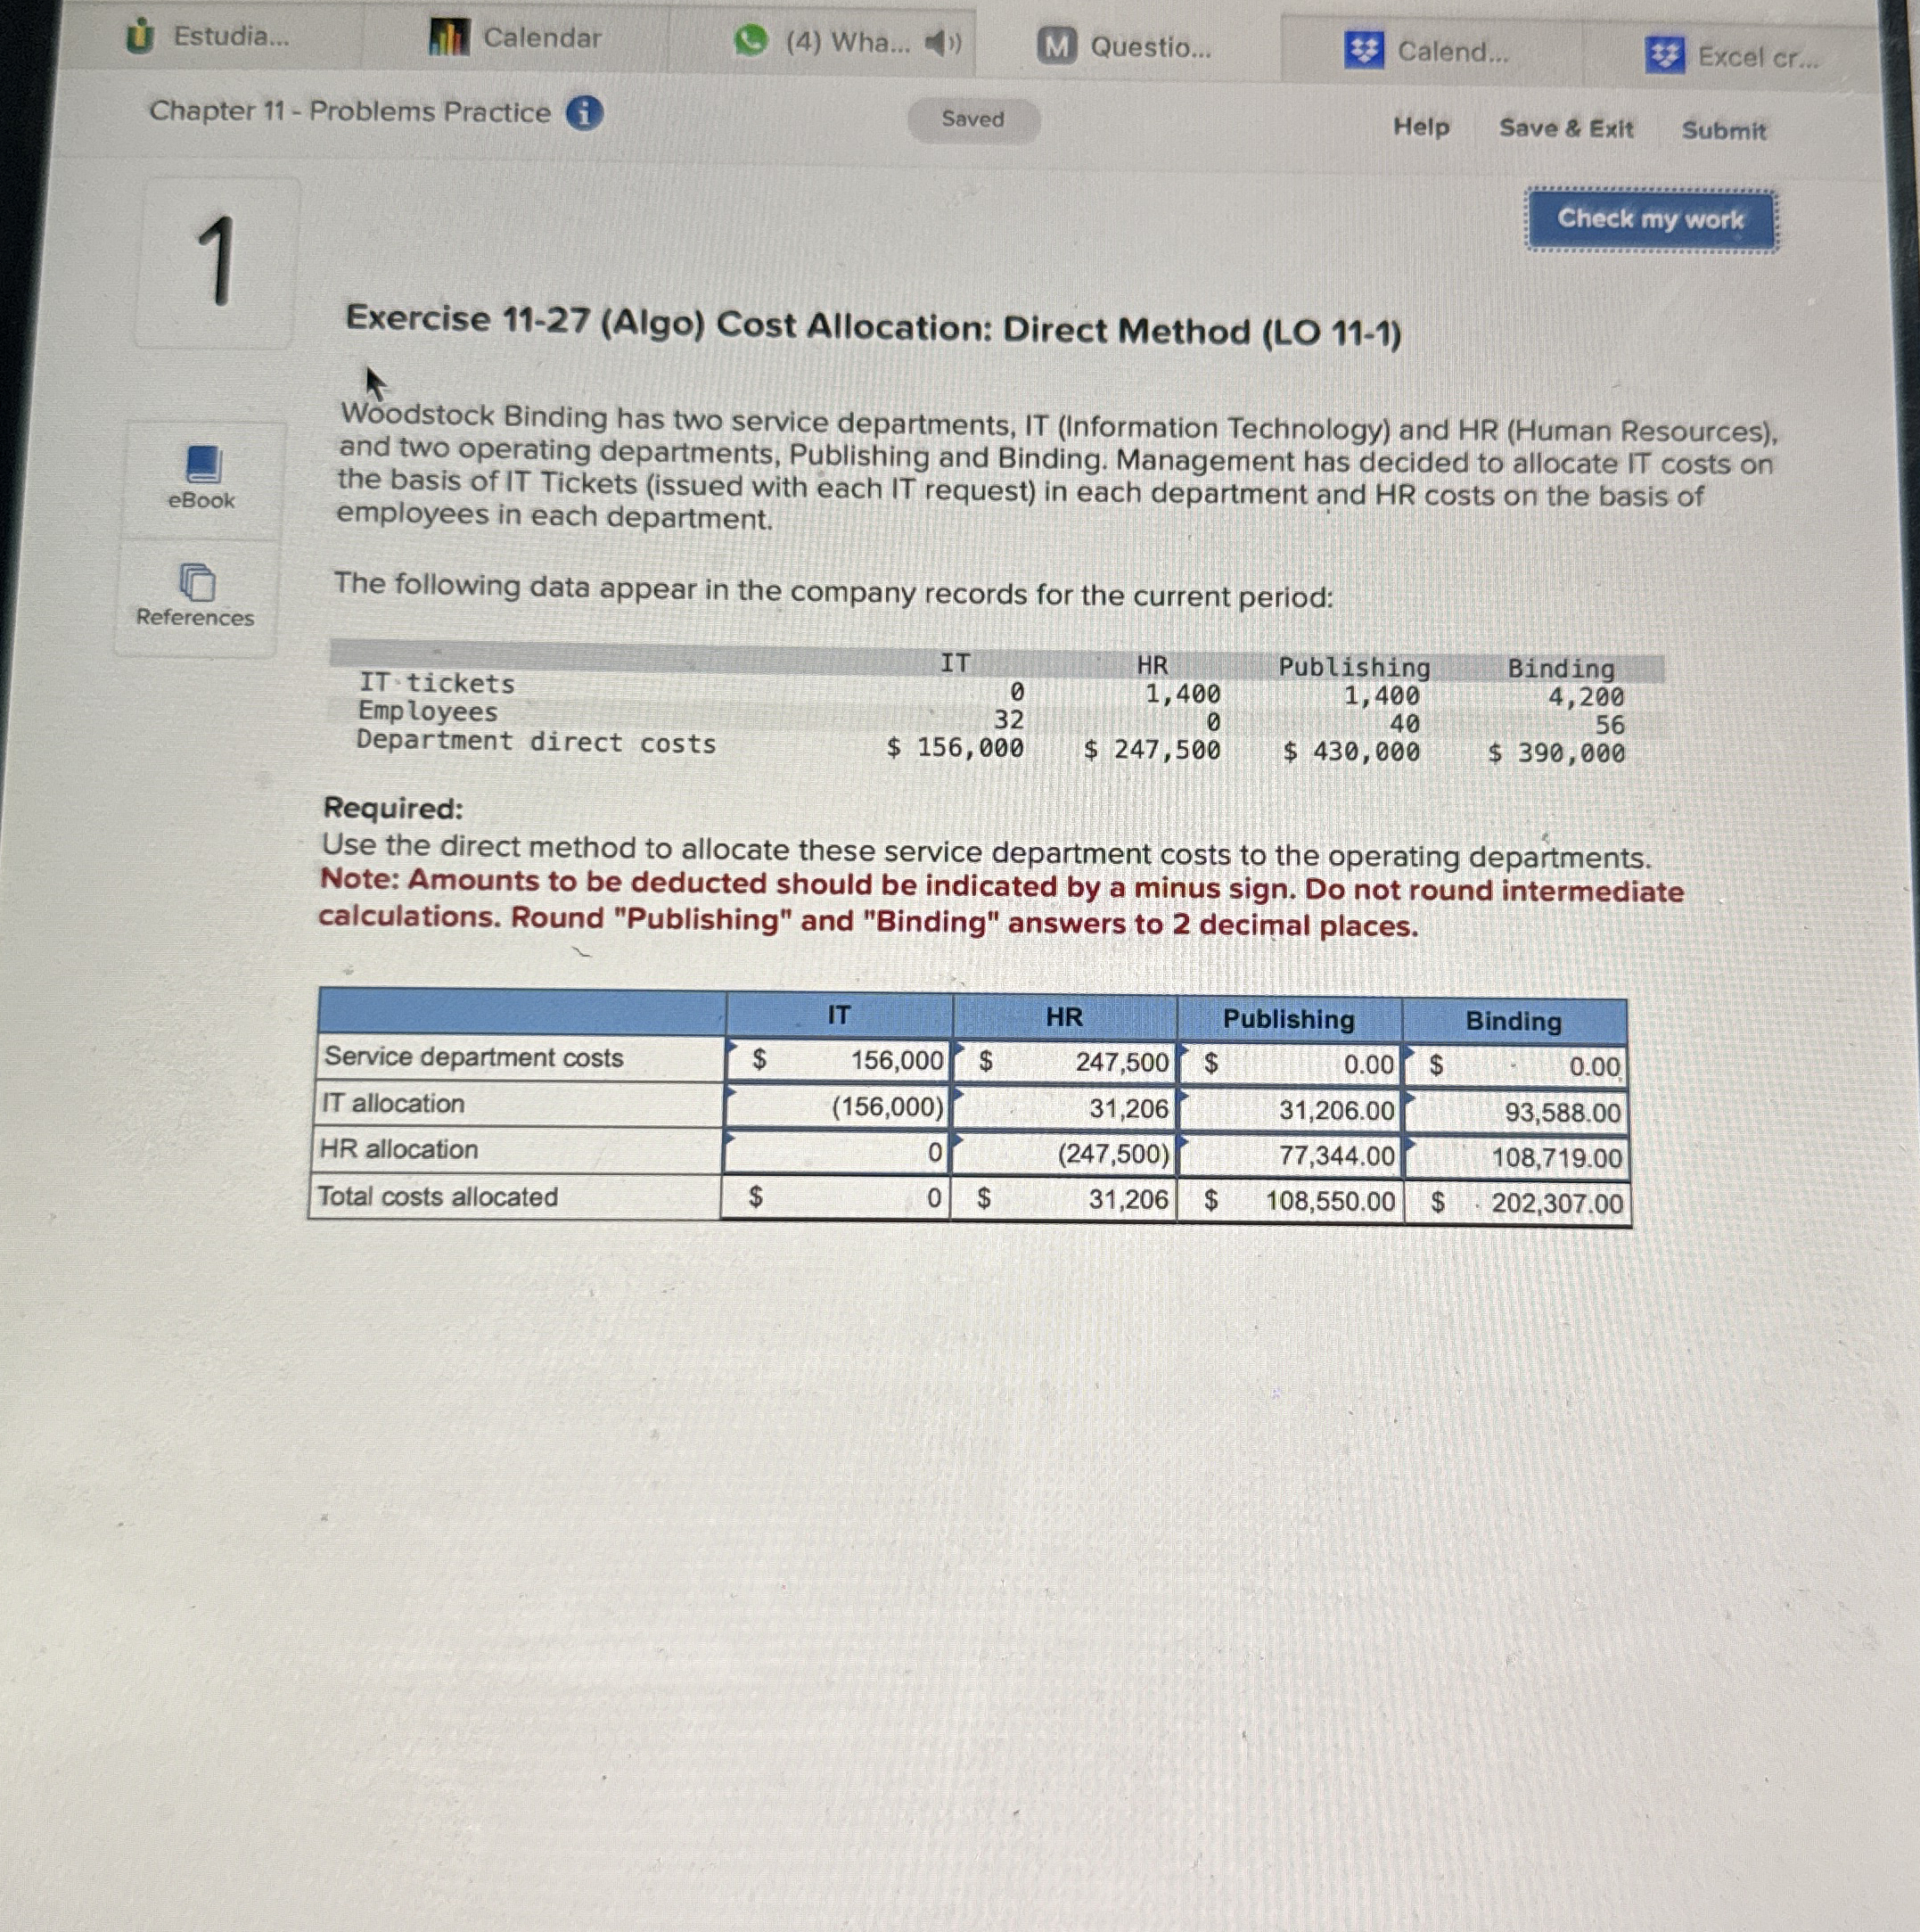Click the WhatsApp tab speaker mute icon
The image size is (1920, 1932).
(x=942, y=43)
